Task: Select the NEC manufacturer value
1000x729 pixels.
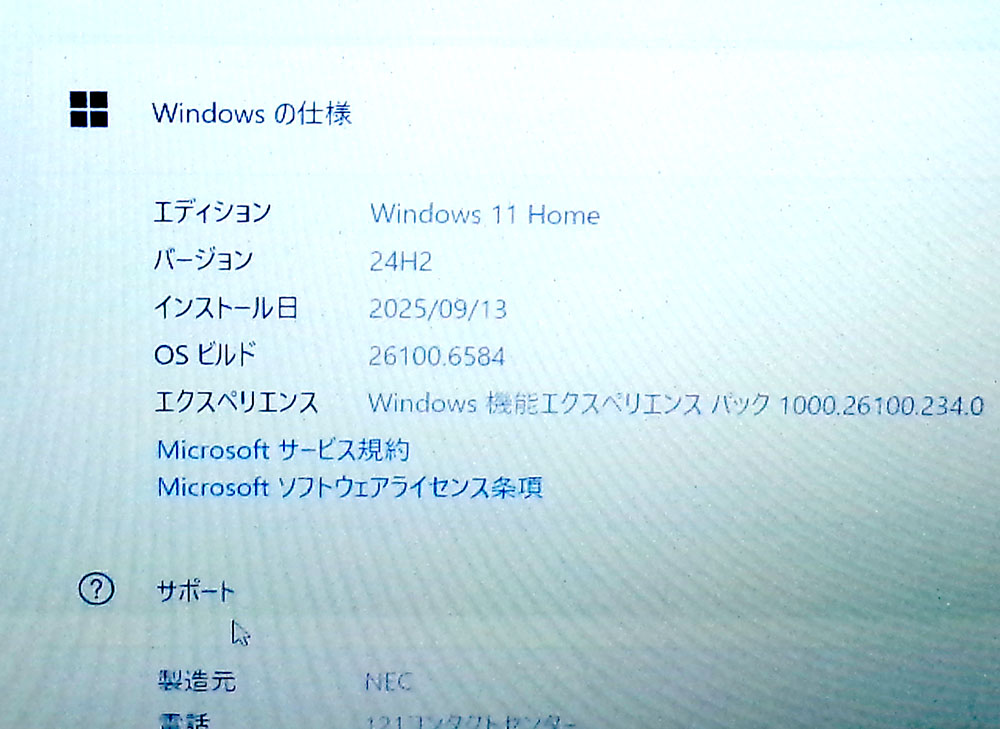Action: [x=388, y=683]
